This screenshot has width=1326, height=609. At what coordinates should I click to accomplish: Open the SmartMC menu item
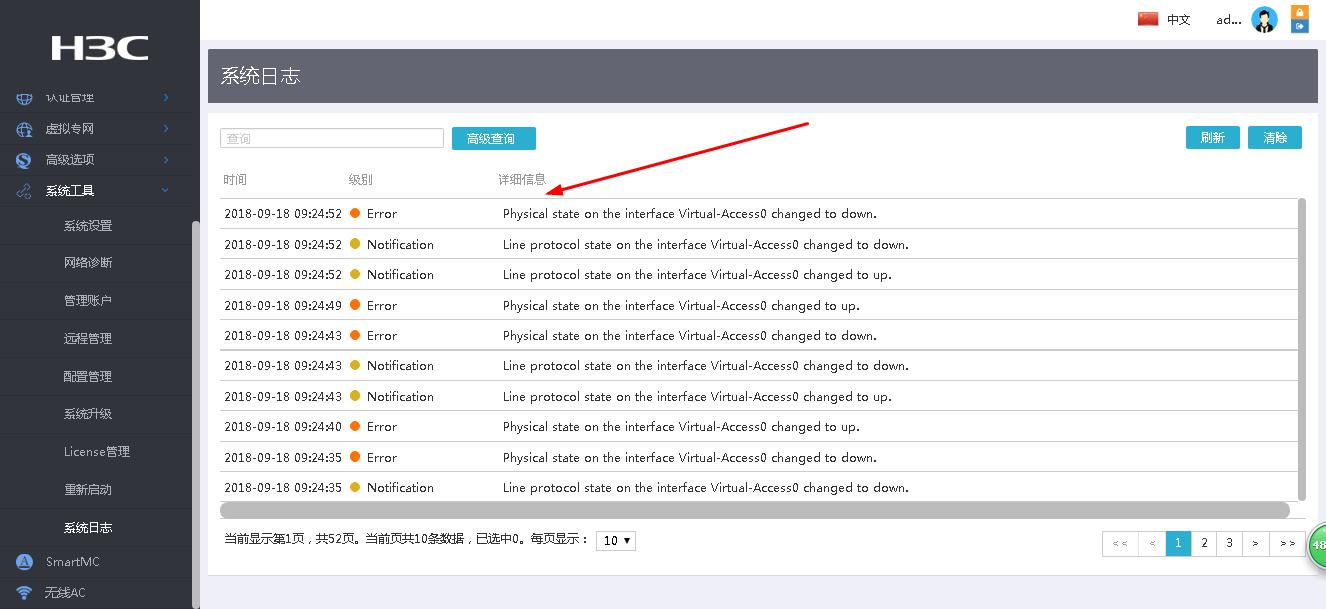[72, 562]
